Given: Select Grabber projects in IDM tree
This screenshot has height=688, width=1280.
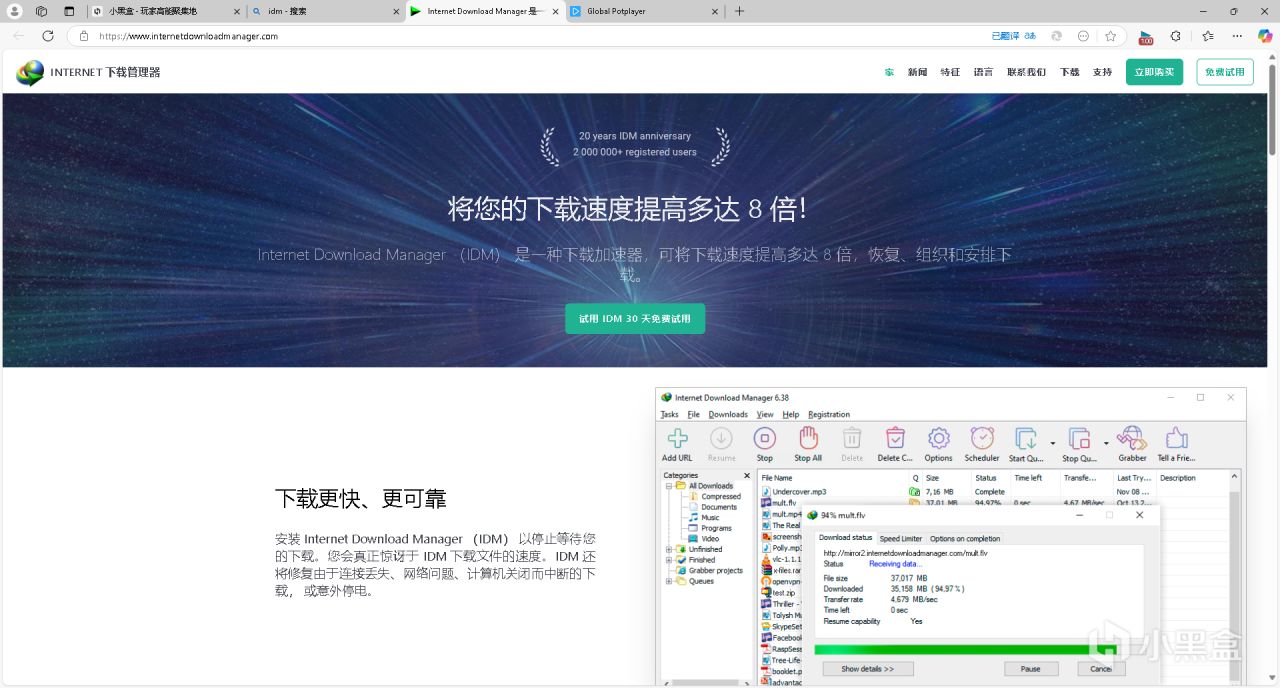Looking at the screenshot, I should pos(716,570).
